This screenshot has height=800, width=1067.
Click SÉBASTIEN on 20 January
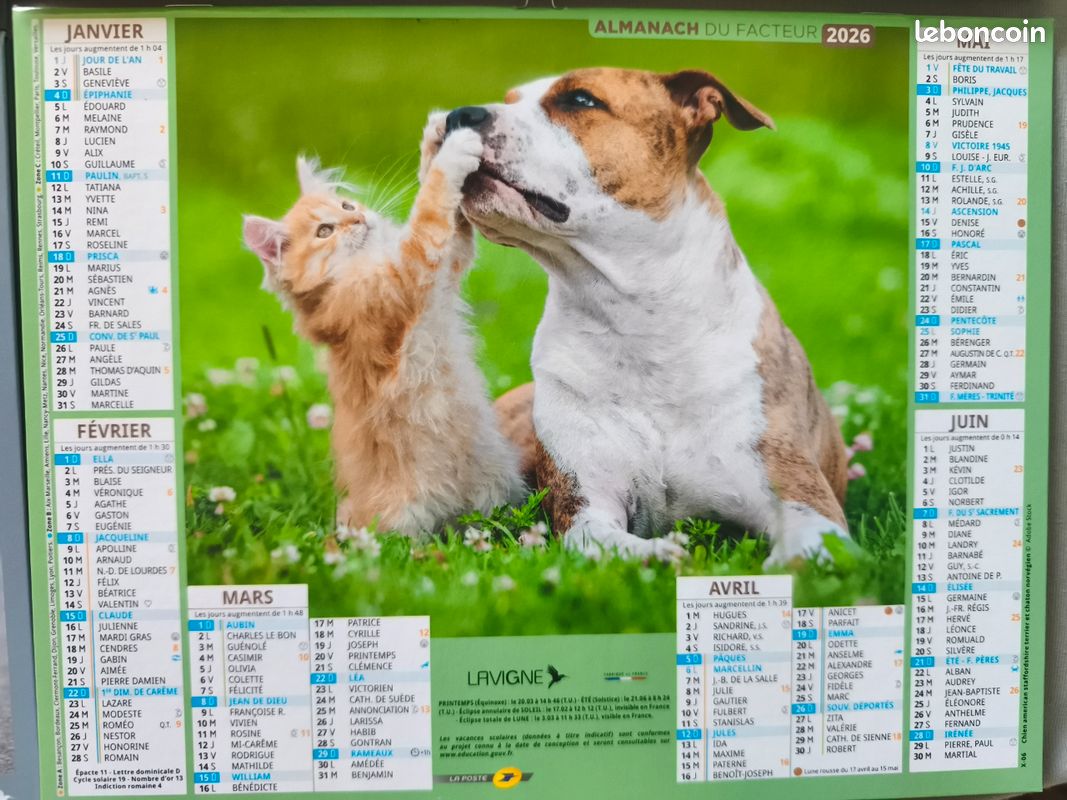coord(110,279)
